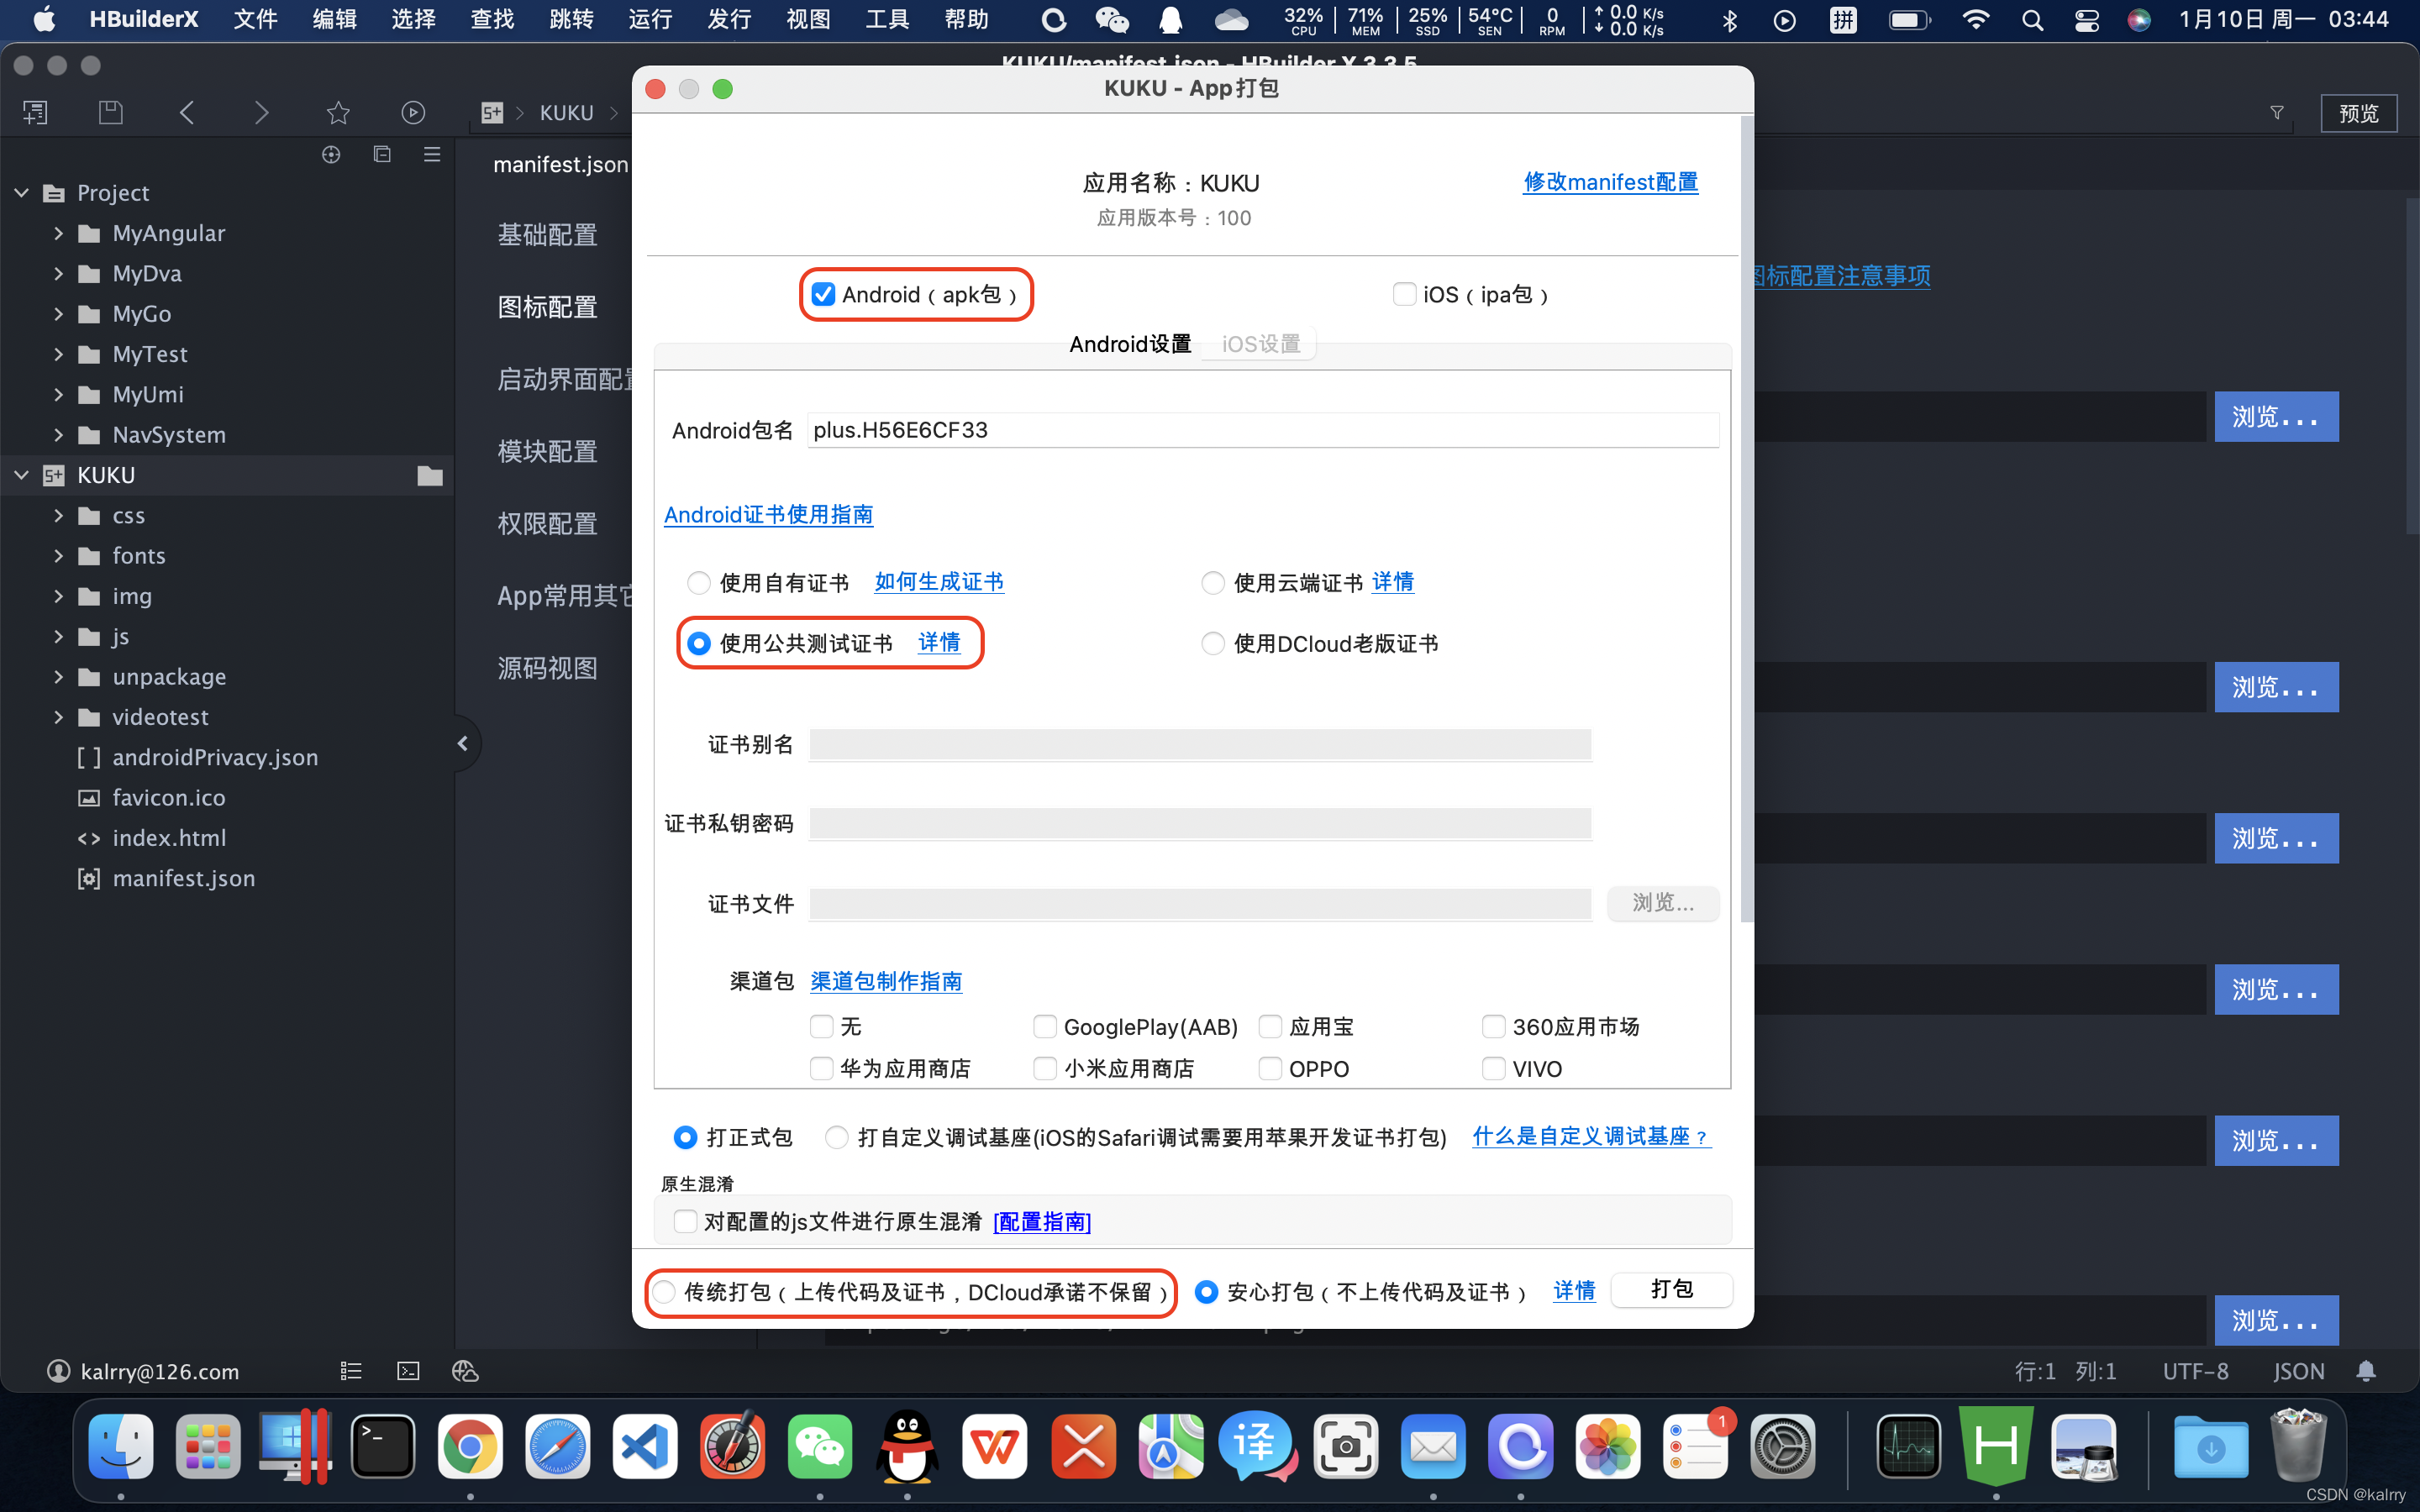
Task: Collapse the Project root folder
Action: pyautogui.click(x=21, y=193)
